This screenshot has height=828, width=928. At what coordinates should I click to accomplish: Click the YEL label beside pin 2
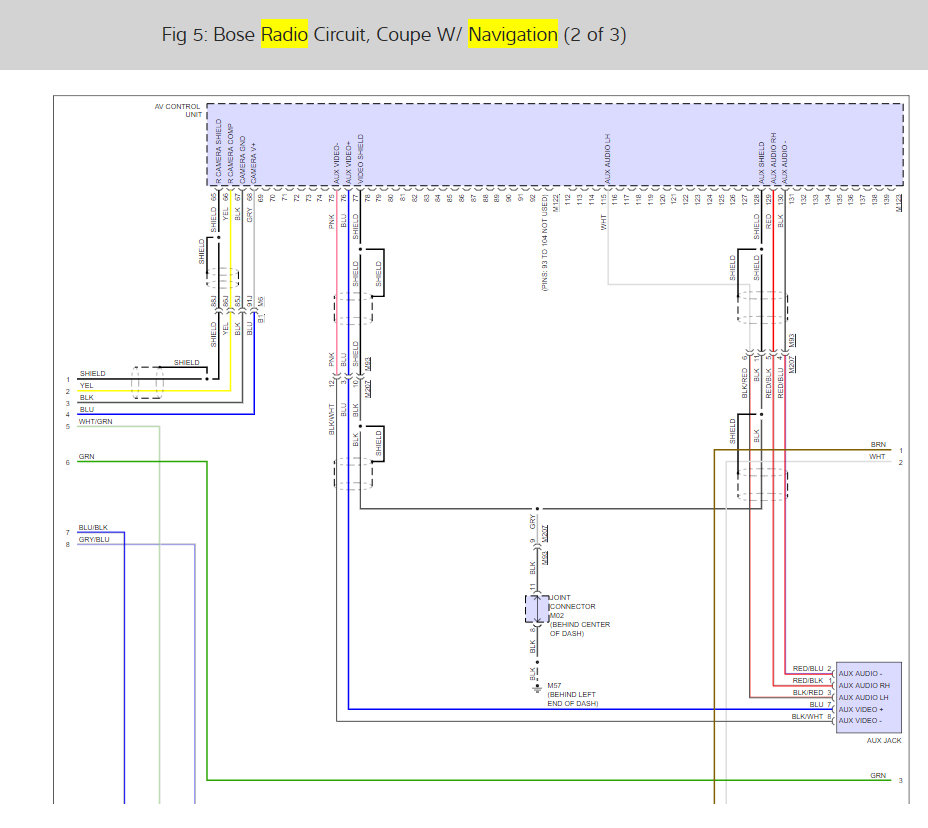(x=86, y=385)
